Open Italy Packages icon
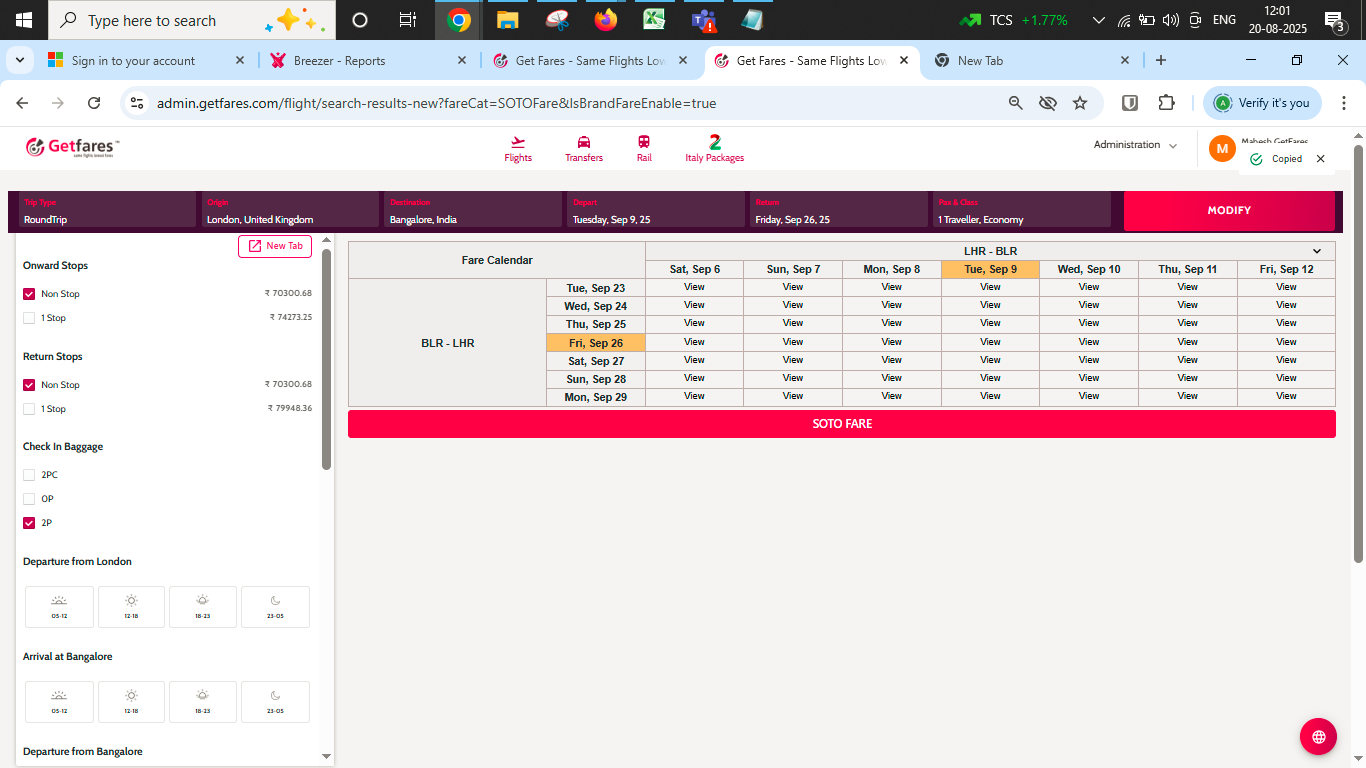1366x768 pixels. [714, 143]
